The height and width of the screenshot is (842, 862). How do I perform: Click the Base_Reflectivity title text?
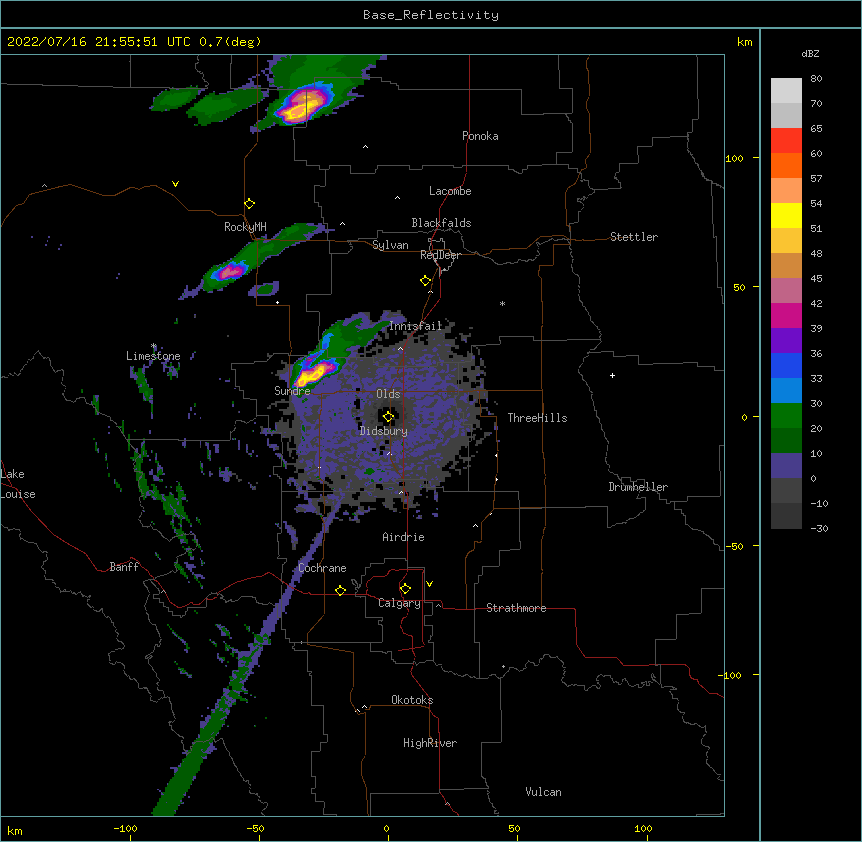point(431,15)
